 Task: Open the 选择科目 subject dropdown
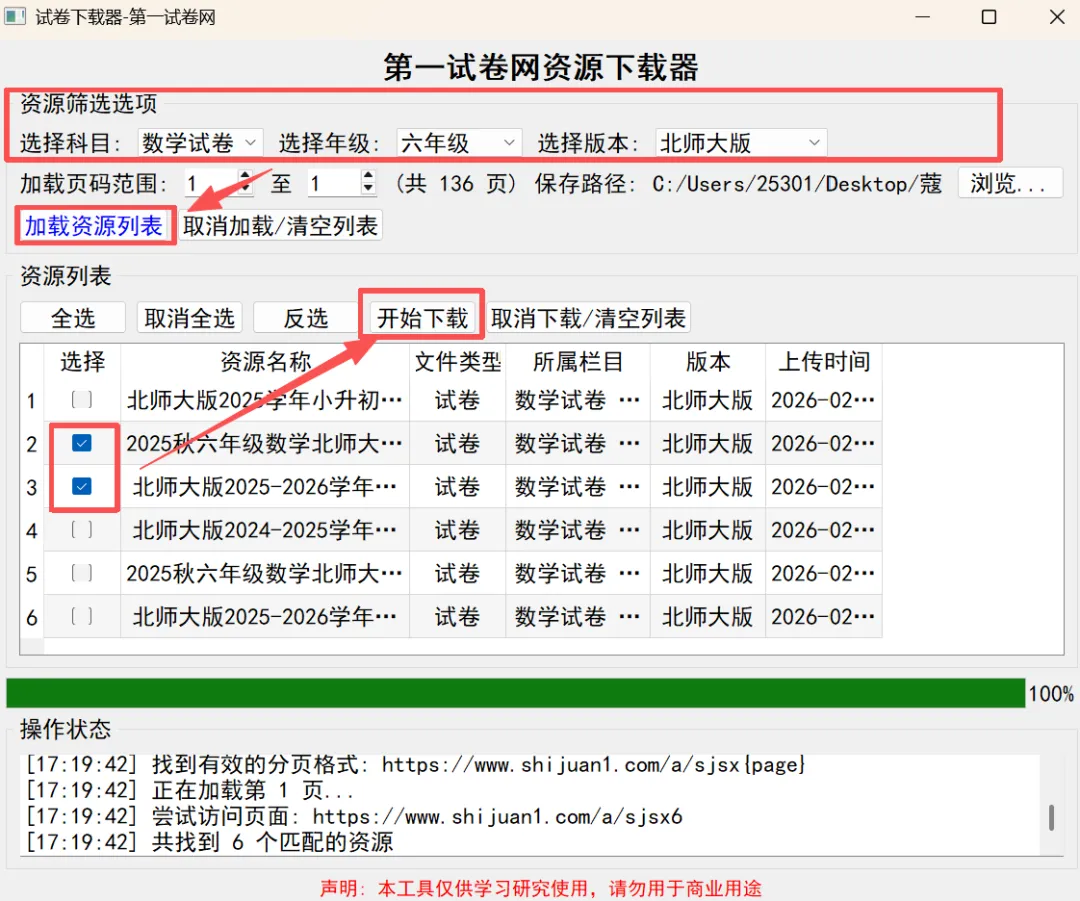pos(200,143)
